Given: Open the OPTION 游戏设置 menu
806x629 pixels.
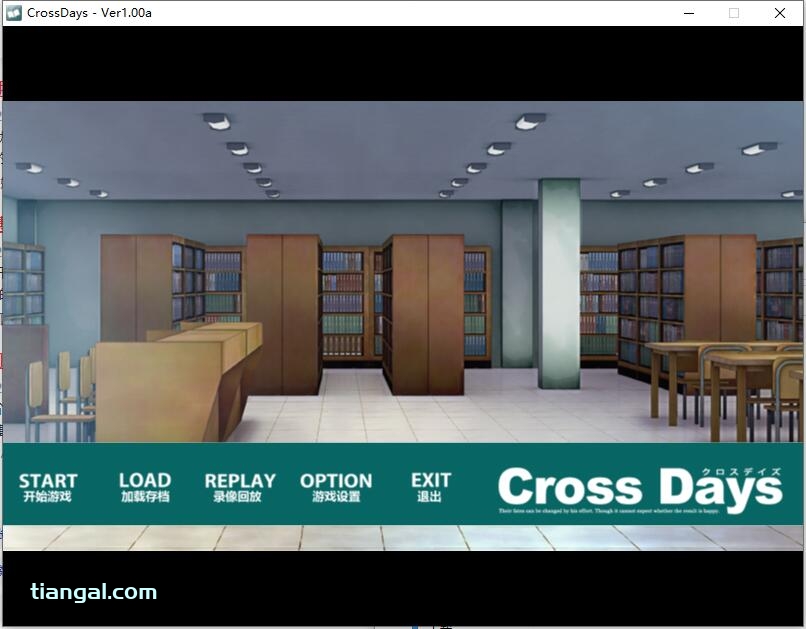Looking at the screenshot, I should coord(336,487).
